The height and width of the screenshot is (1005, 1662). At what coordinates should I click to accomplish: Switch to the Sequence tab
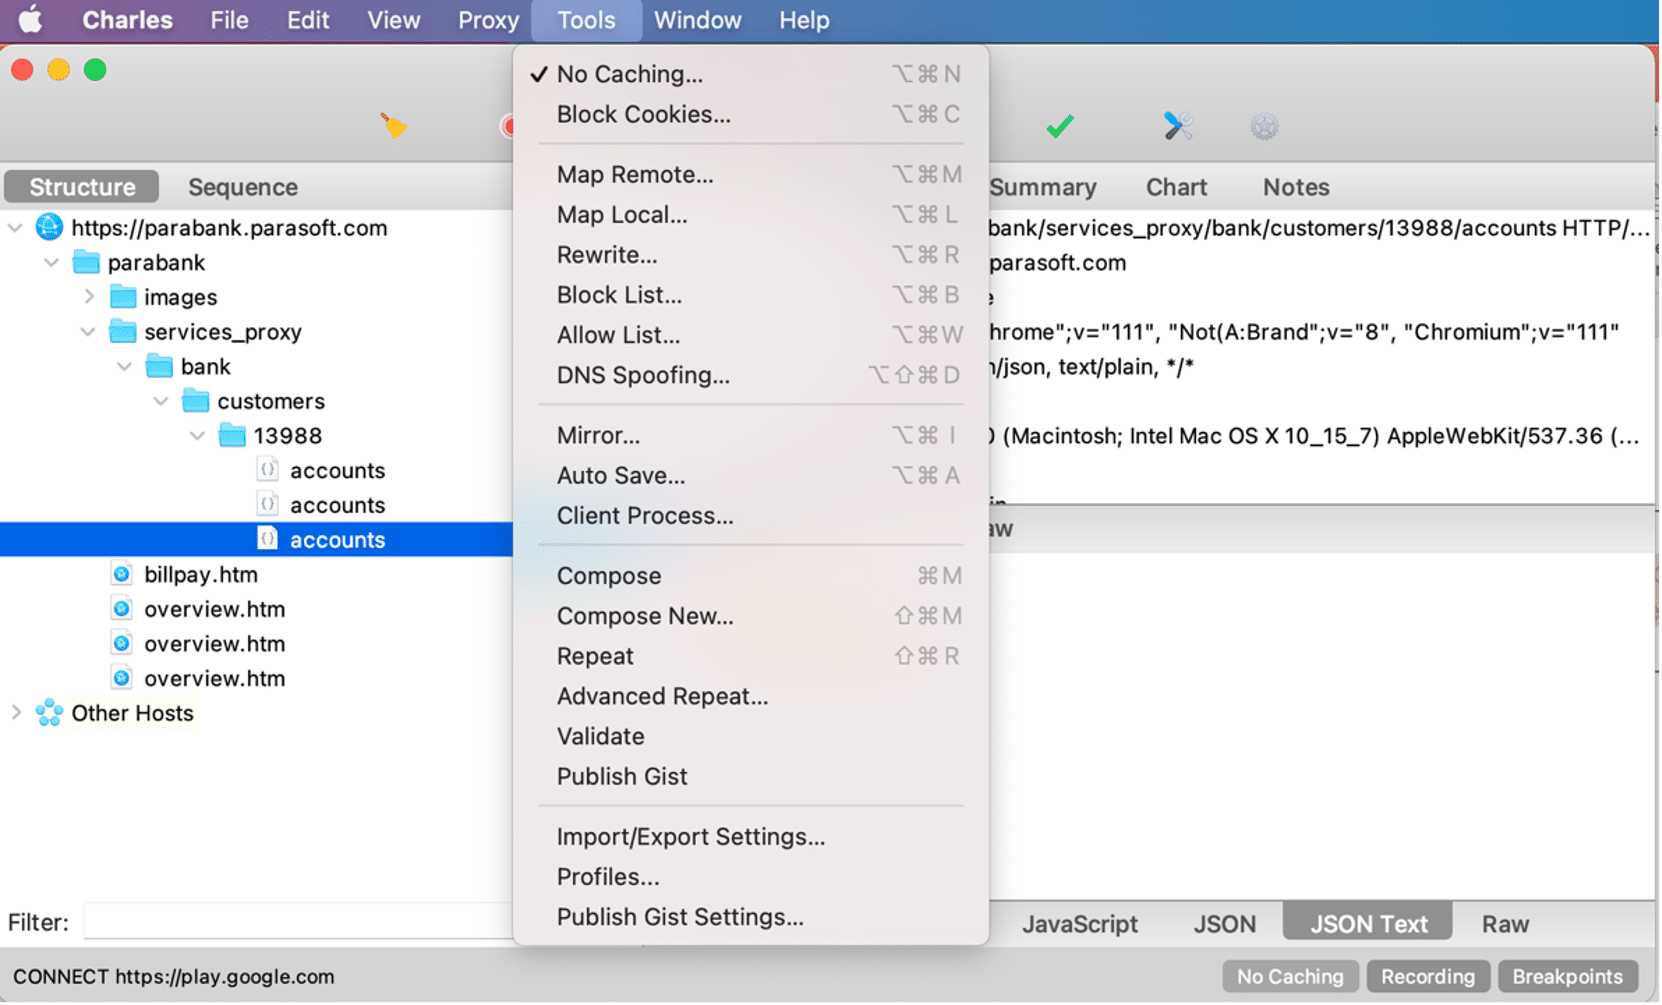tap(243, 187)
